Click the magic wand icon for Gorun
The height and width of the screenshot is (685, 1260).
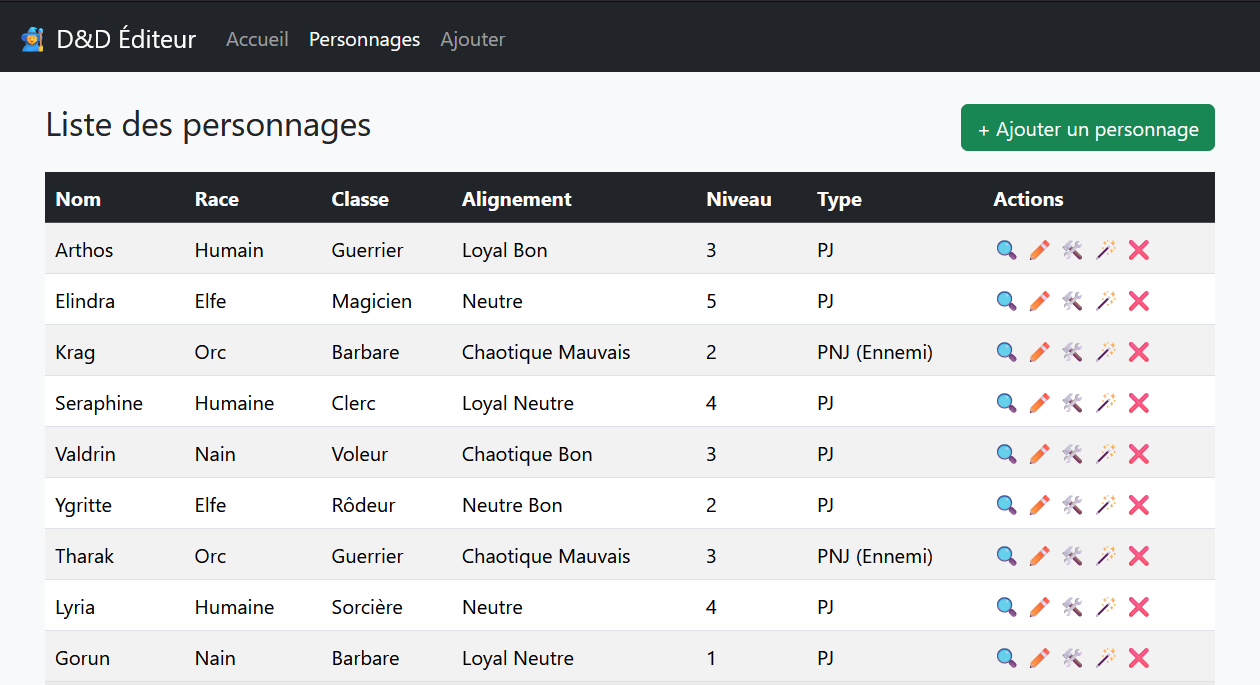pyautogui.click(x=1105, y=658)
